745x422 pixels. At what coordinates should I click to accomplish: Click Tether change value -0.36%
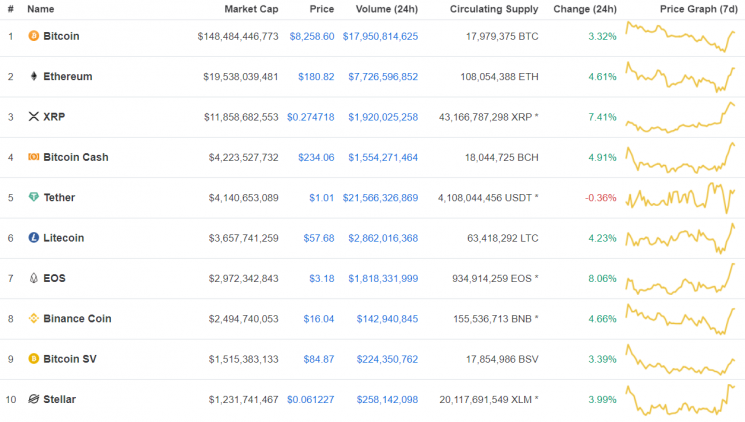click(x=601, y=198)
